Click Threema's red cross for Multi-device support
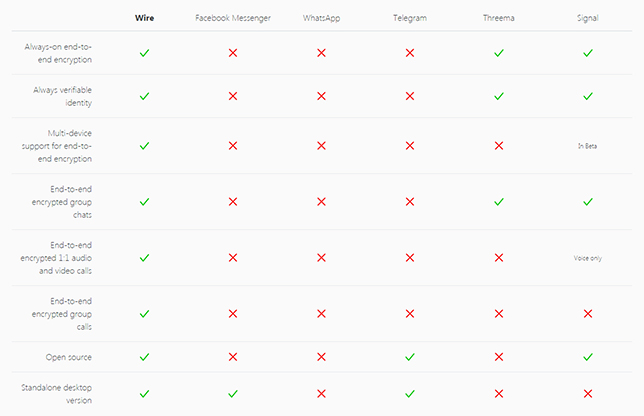 point(499,146)
